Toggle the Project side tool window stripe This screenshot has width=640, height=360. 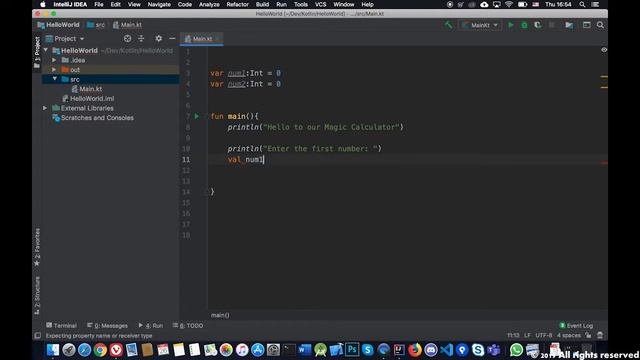[x=37, y=52]
